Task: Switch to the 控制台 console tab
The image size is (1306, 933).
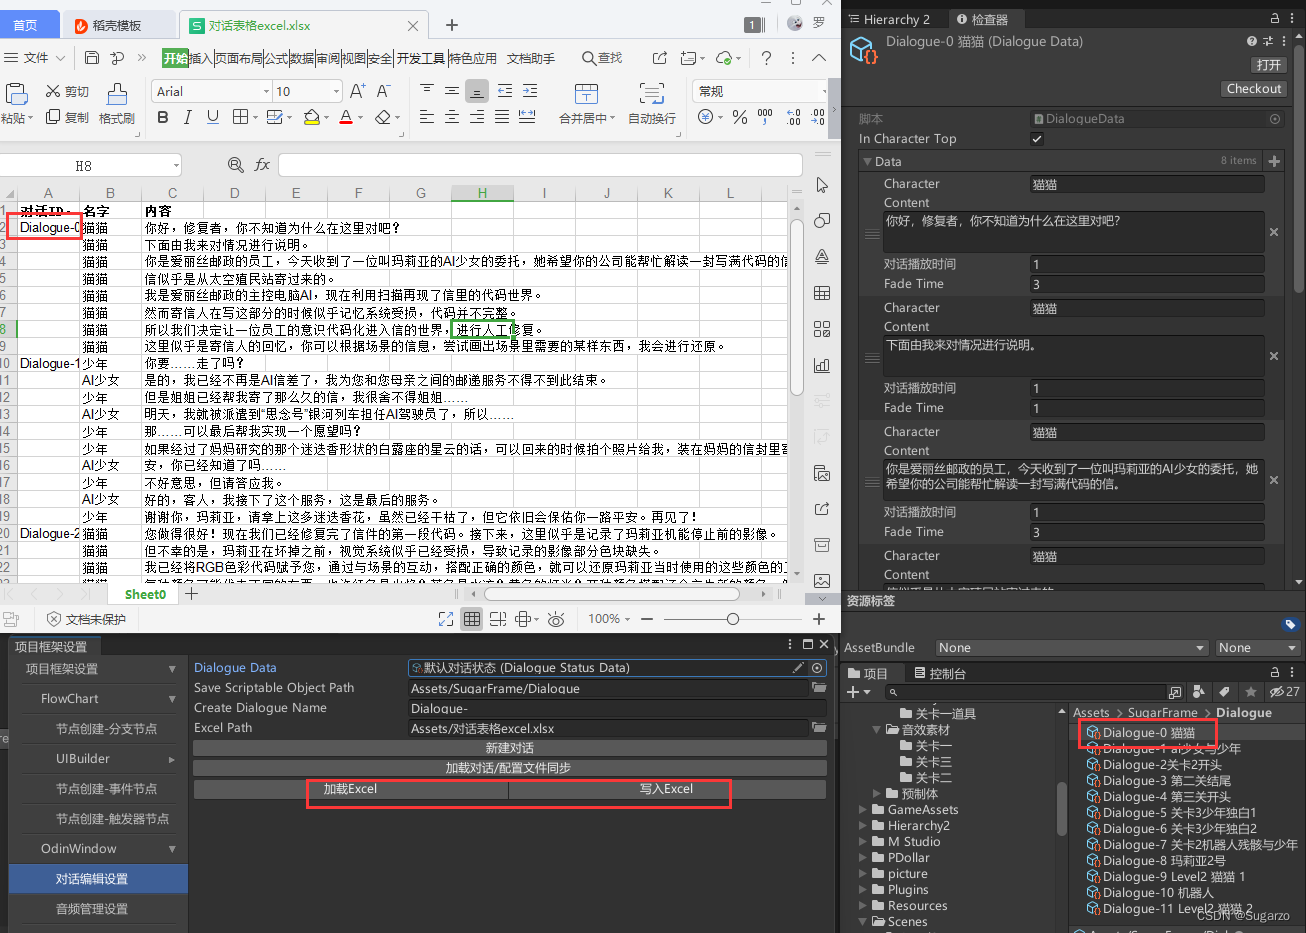Action: [938, 673]
